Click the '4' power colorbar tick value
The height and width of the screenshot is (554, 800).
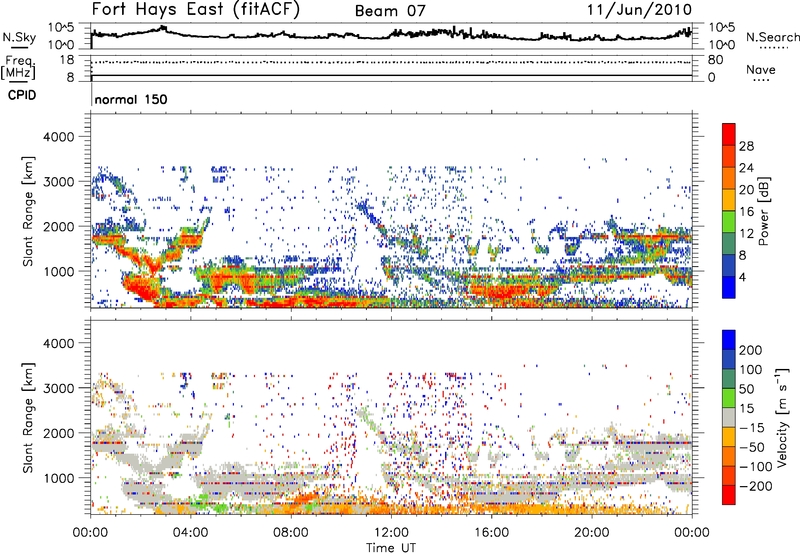742,277
